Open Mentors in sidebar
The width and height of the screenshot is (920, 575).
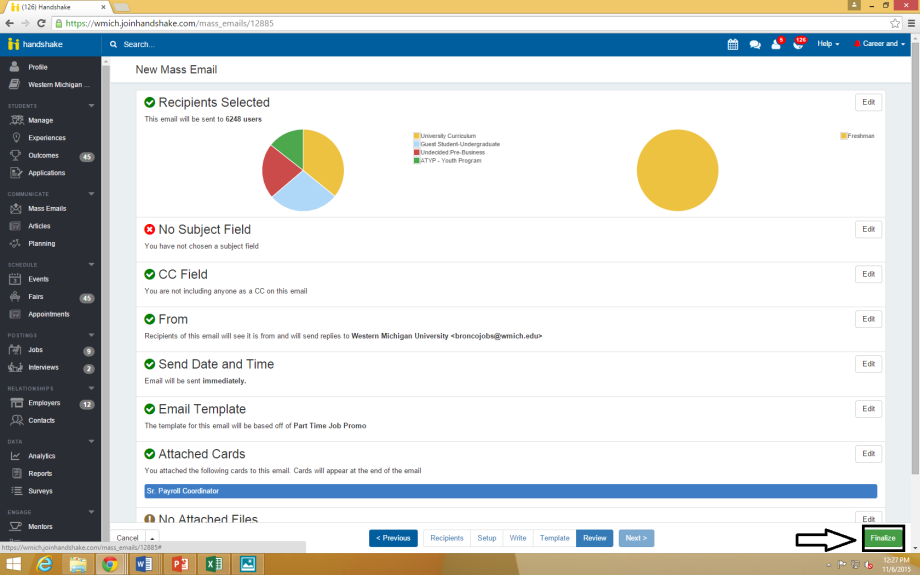tap(40, 527)
